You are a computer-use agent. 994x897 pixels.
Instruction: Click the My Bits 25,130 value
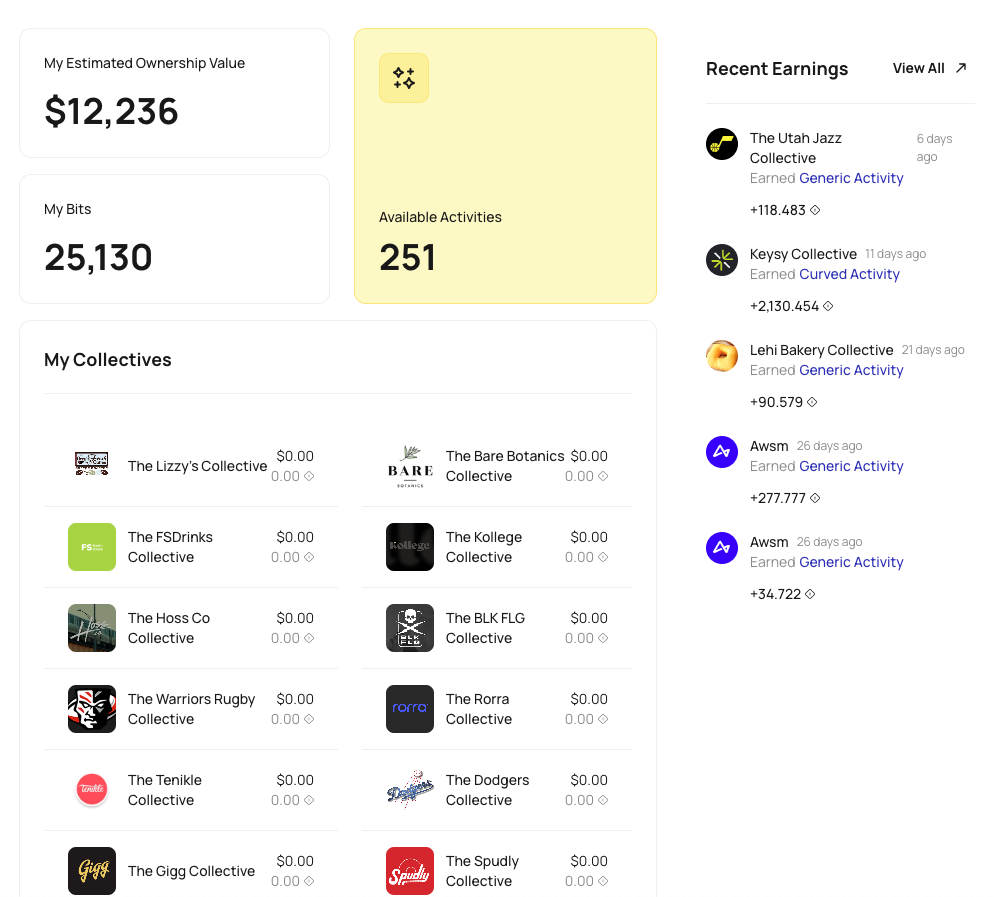(98, 257)
